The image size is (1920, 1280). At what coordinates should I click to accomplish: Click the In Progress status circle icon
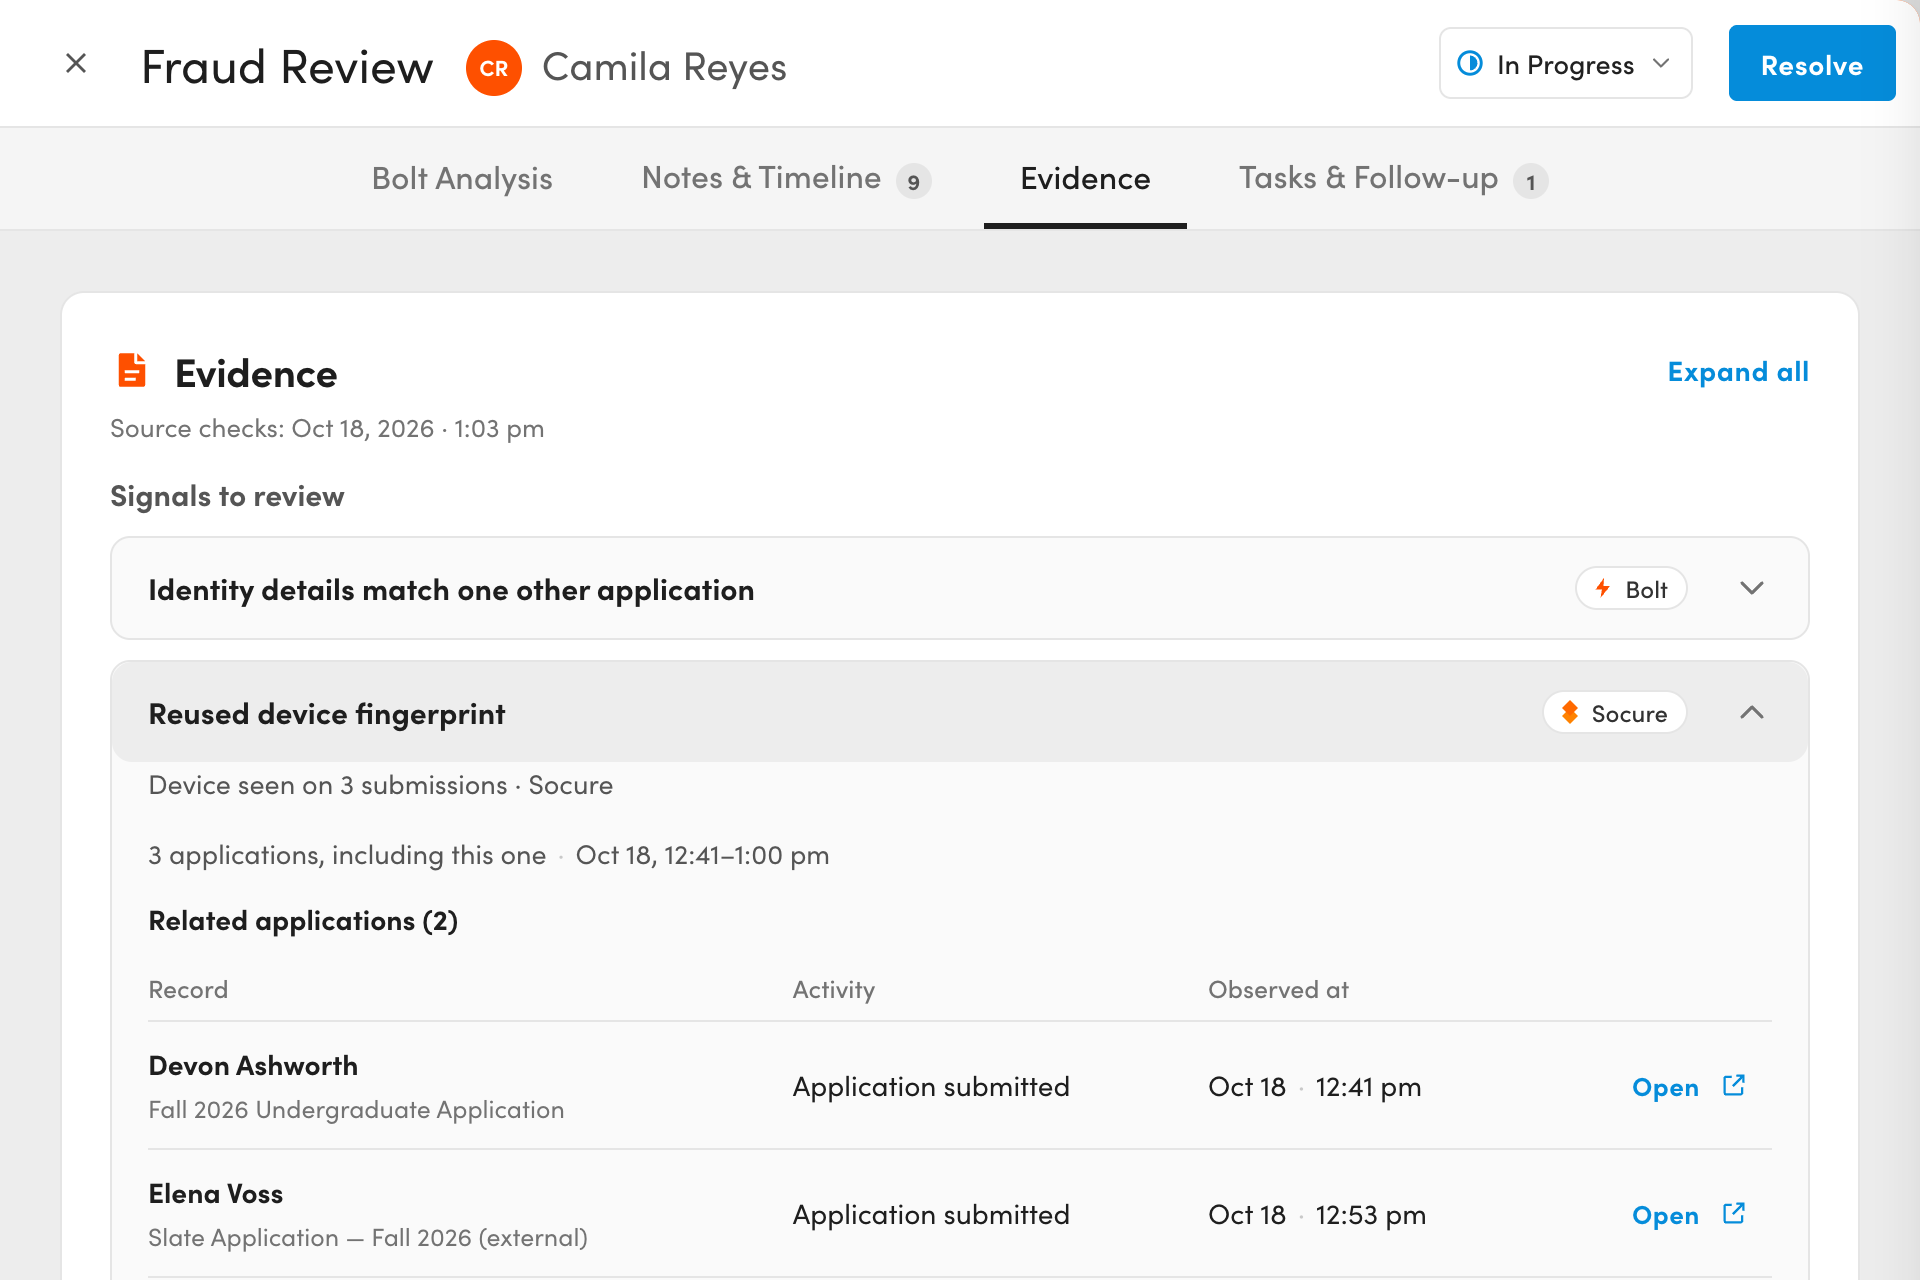coord(1470,63)
